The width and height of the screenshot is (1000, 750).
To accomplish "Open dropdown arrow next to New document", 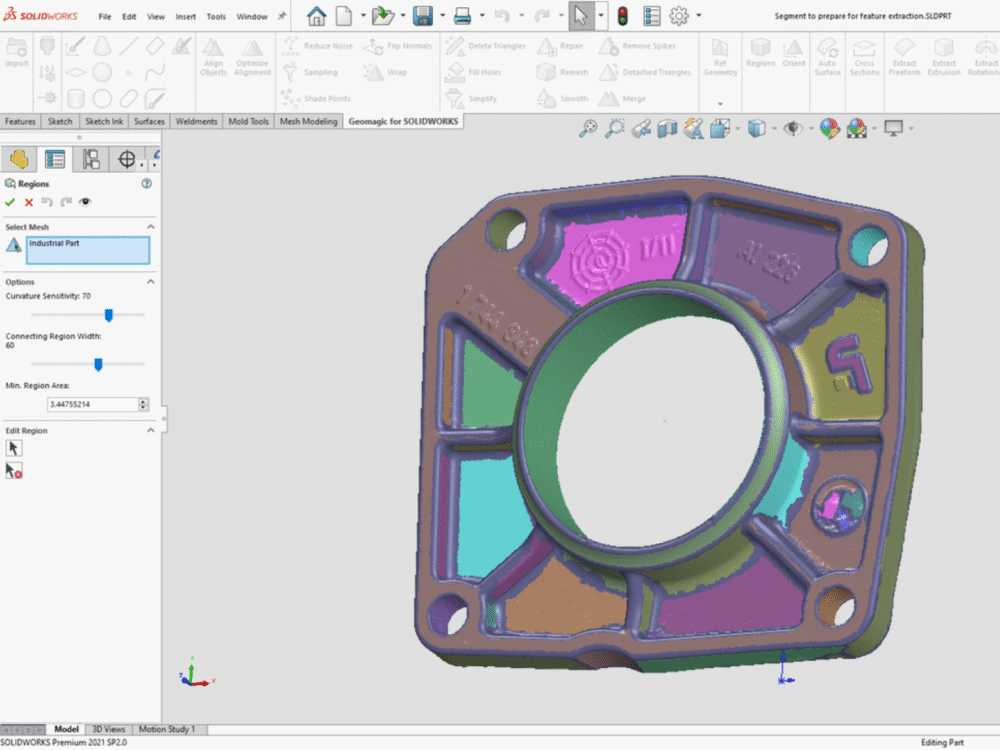I will pos(363,15).
